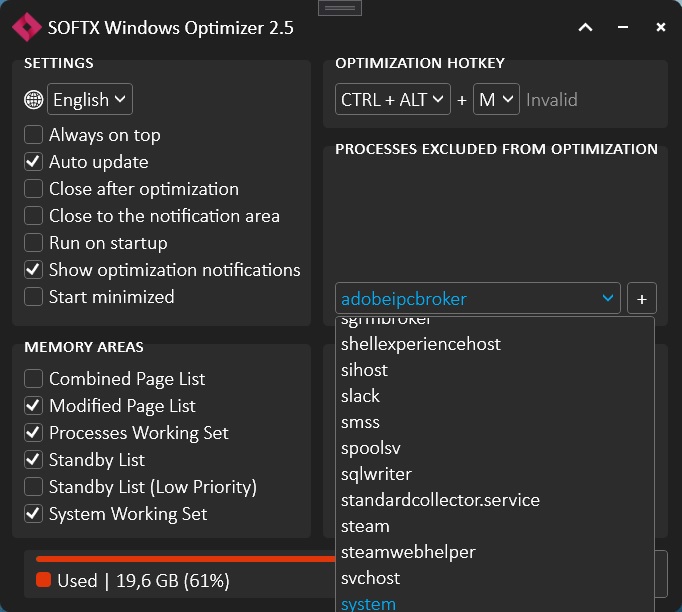Choose steam in the process list
This screenshot has width=682, height=612.
coord(365,526)
